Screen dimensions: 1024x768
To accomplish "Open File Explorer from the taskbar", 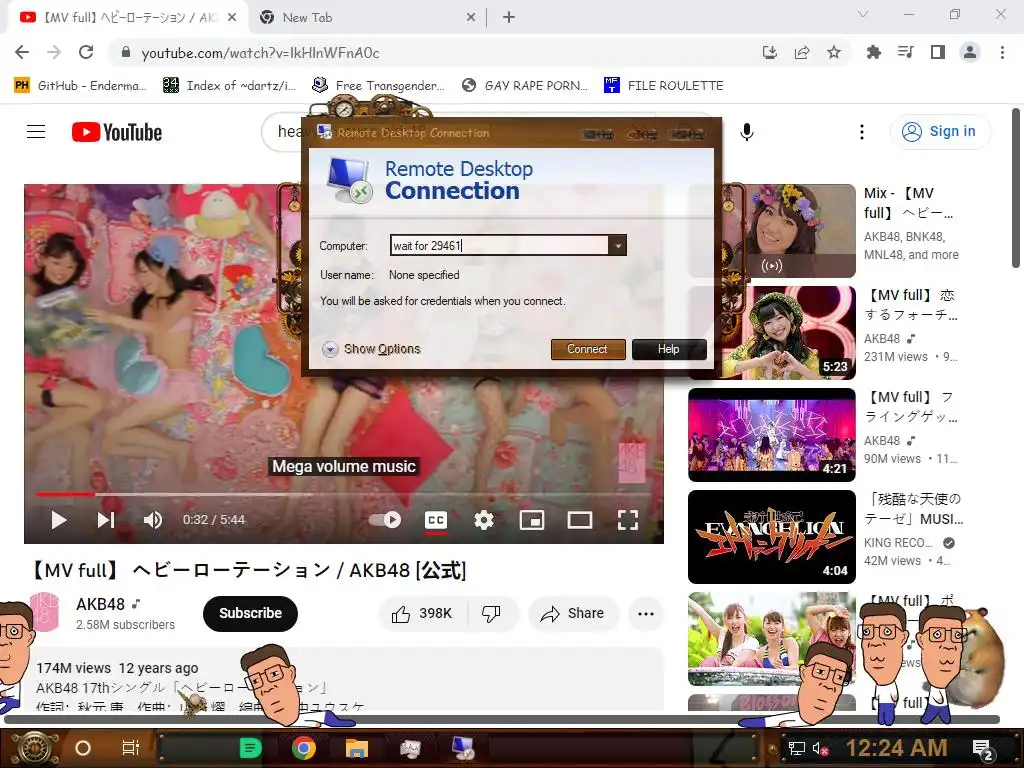I will (357, 748).
